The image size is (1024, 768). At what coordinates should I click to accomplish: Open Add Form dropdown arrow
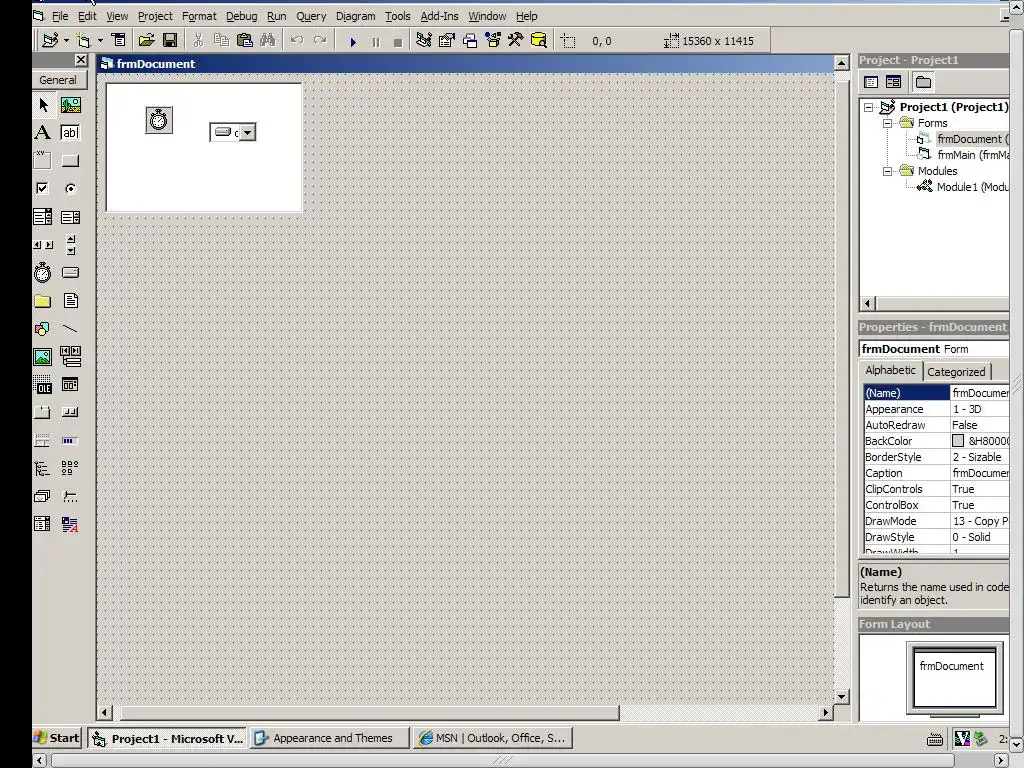coord(100,40)
